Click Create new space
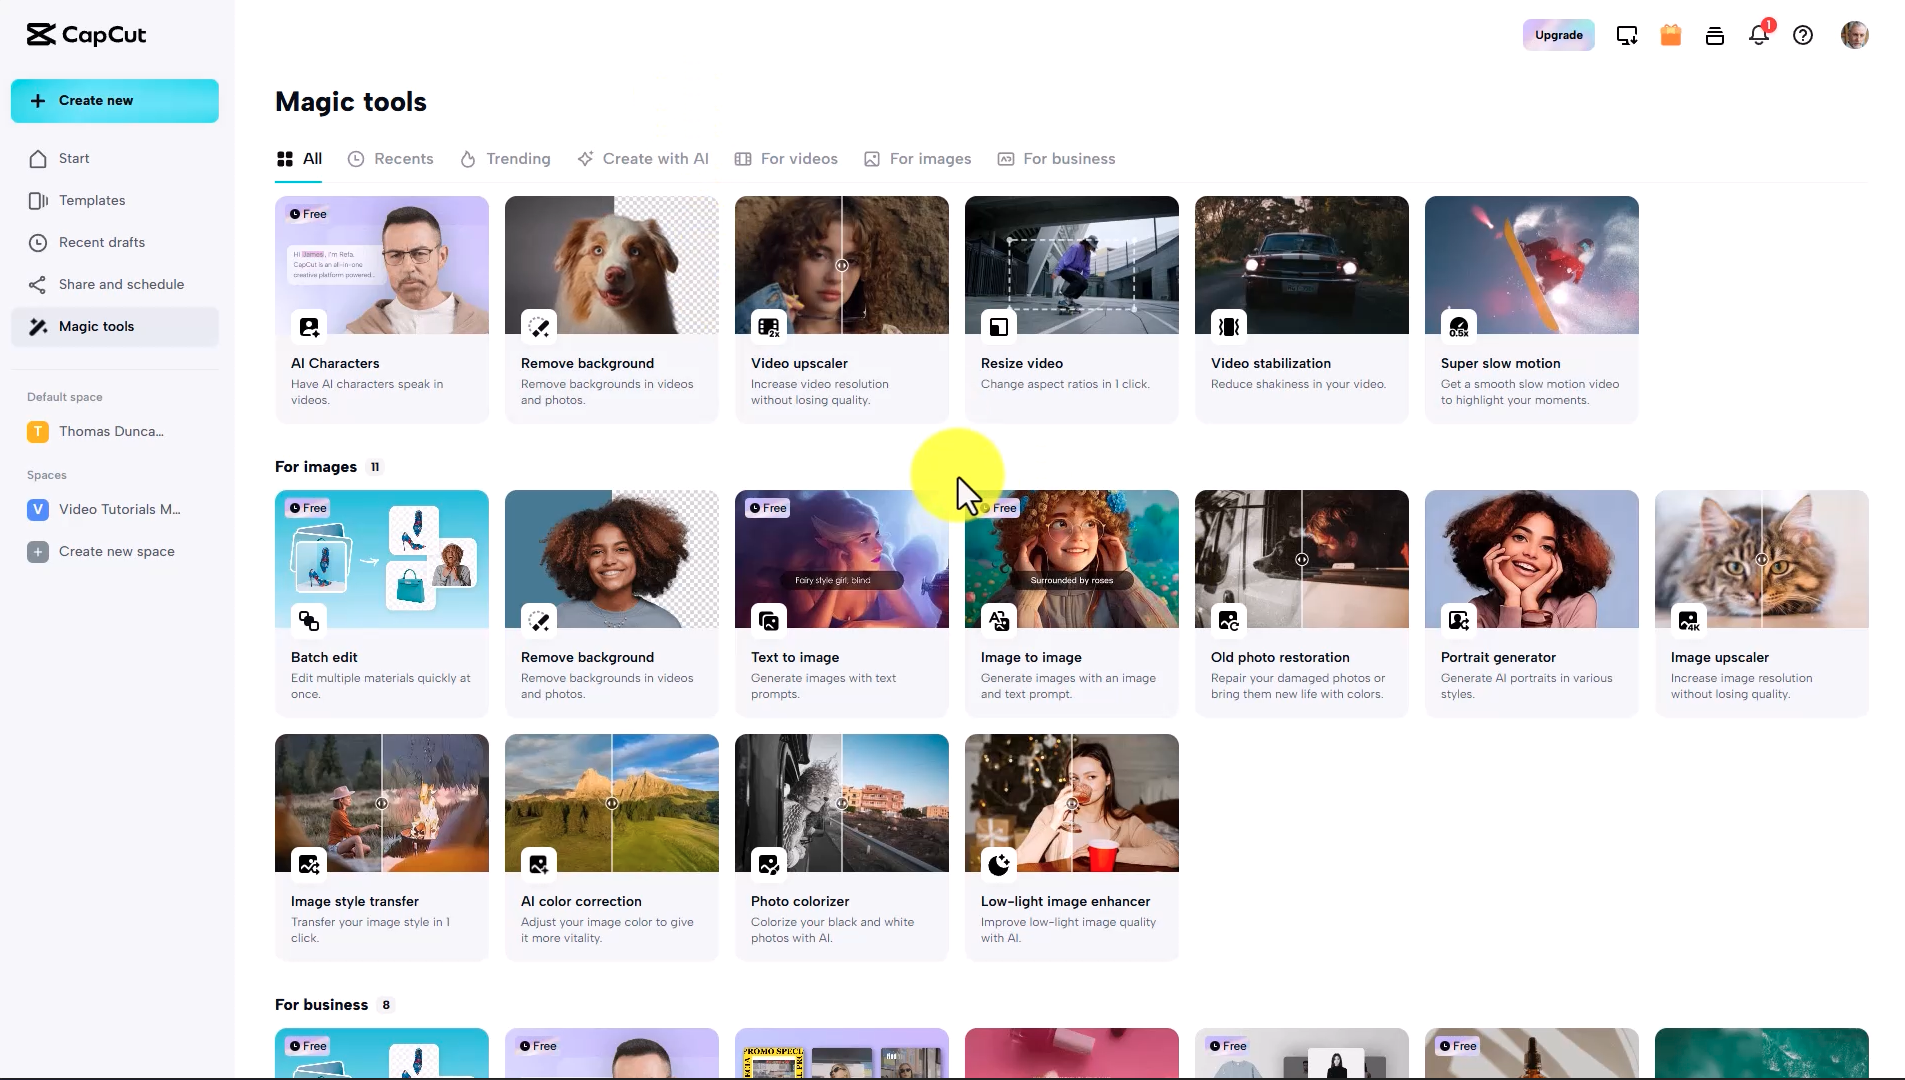 [x=115, y=552]
